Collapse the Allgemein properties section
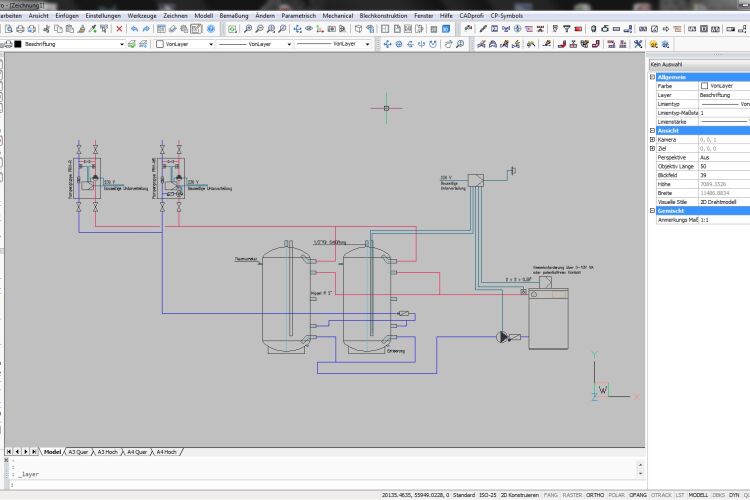The height and width of the screenshot is (500, 750). [x=653, y=77]
